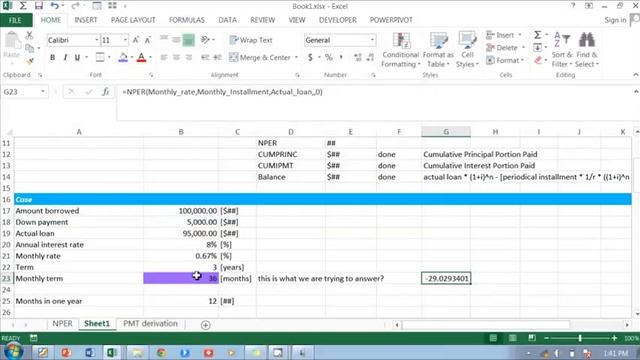Image resolution: width=640 pixels, height=360 pixels.
Task: Toggle Wrap Text
Action: pyautogui.click(x=251, y=40)
